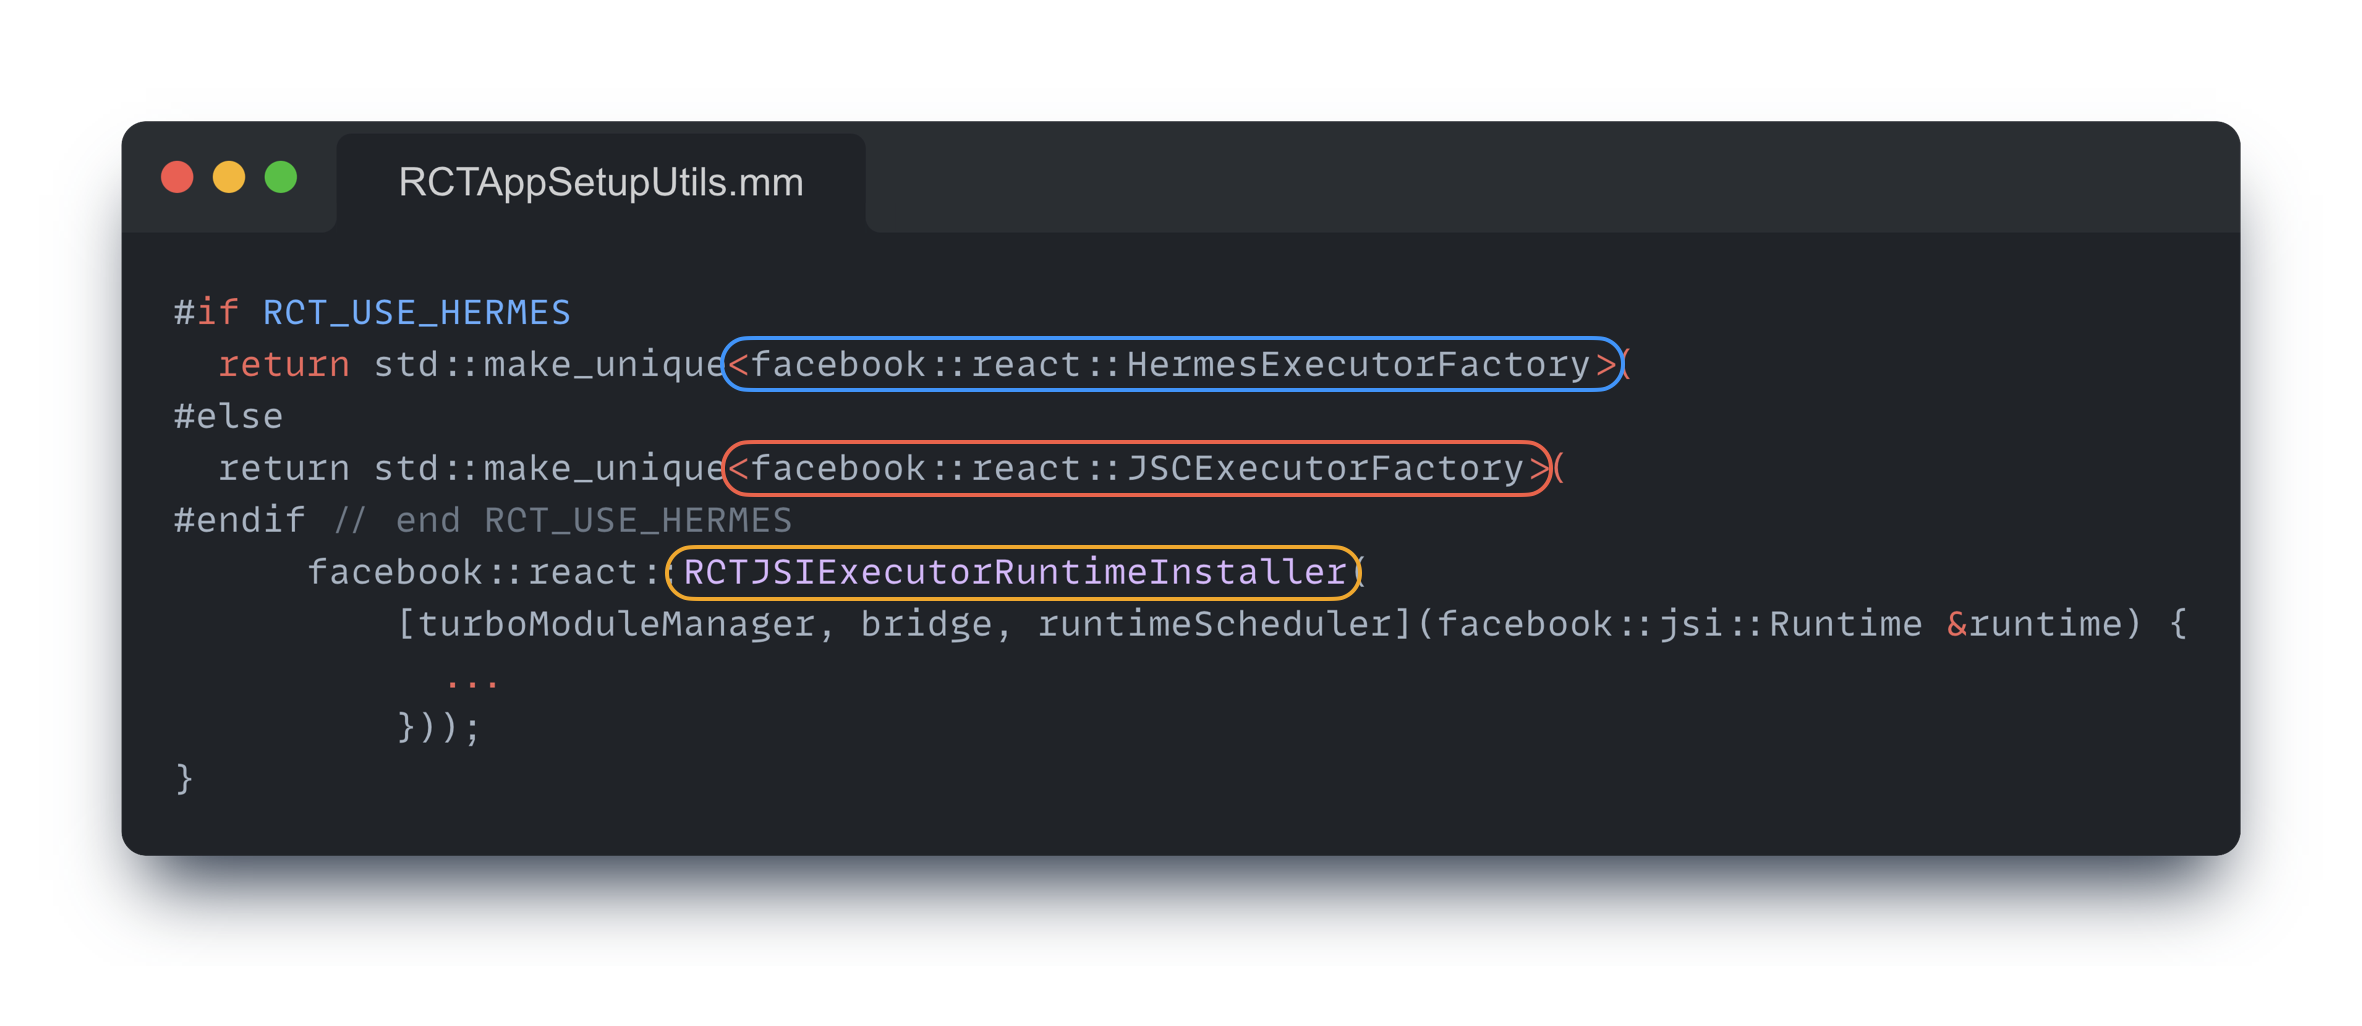Click the red-outlined JSCExecutorFactory template argument
Viewport: 2362px width, 1026px height.
1137,468
